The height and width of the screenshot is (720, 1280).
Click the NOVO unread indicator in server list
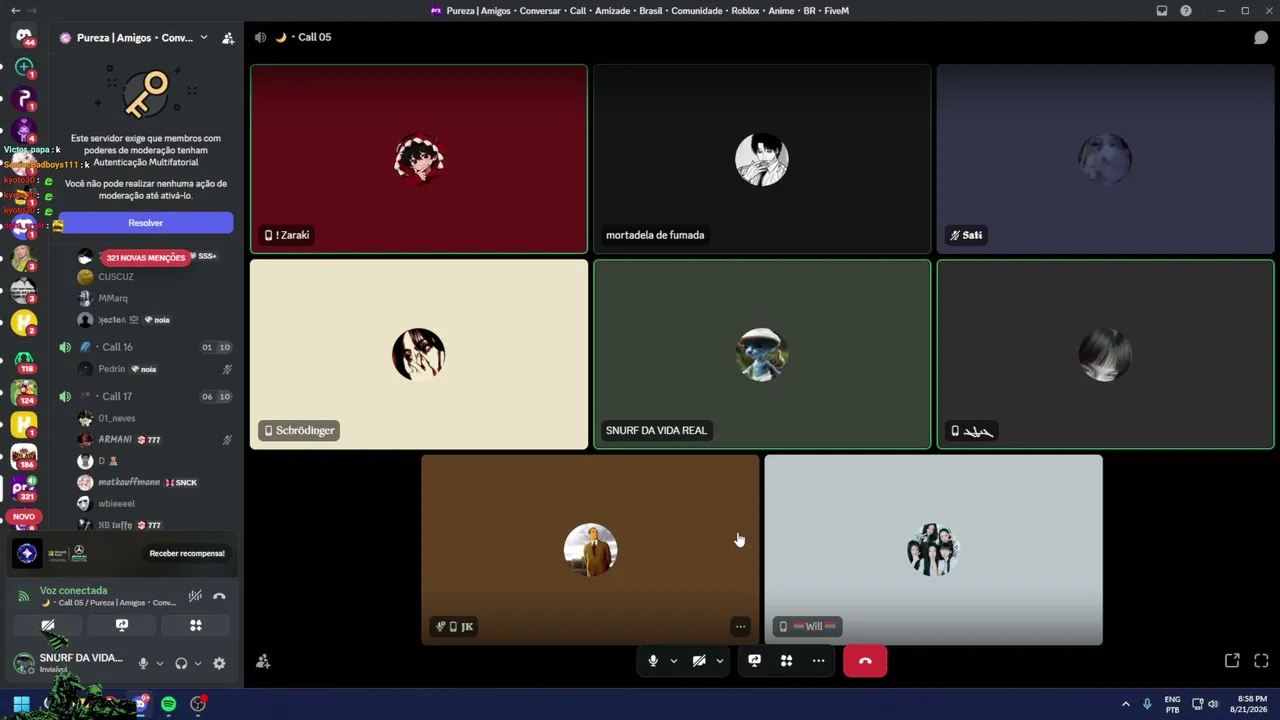24,517
